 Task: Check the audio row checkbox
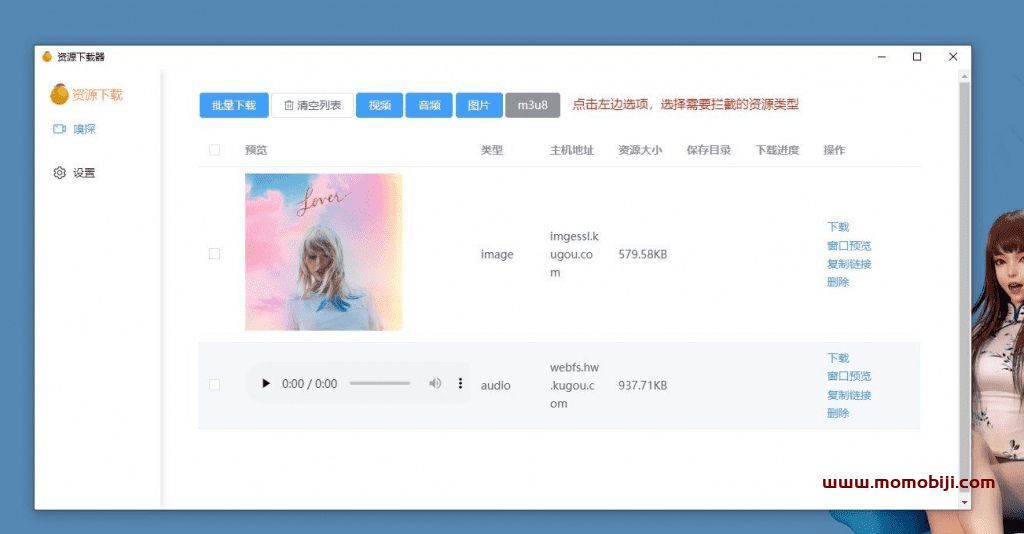click(x=214, y=385)
